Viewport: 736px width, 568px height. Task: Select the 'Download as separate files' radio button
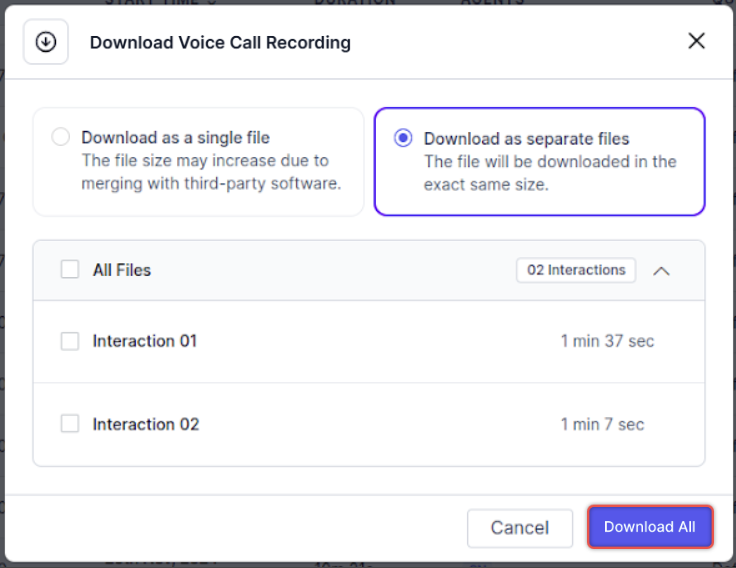[x=403, y=138]
